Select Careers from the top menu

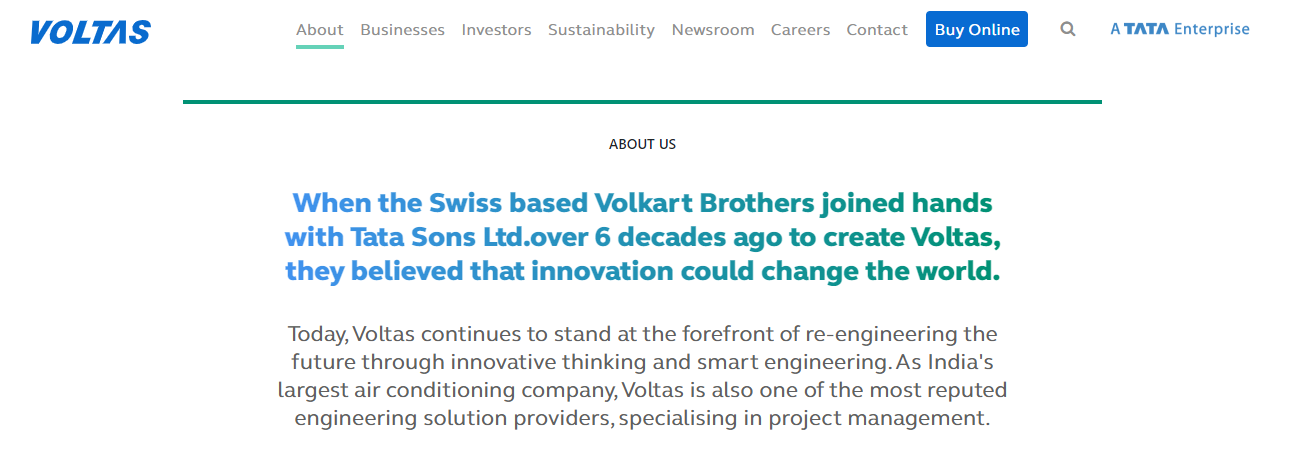pyautogui.click(x=800, y=30)
